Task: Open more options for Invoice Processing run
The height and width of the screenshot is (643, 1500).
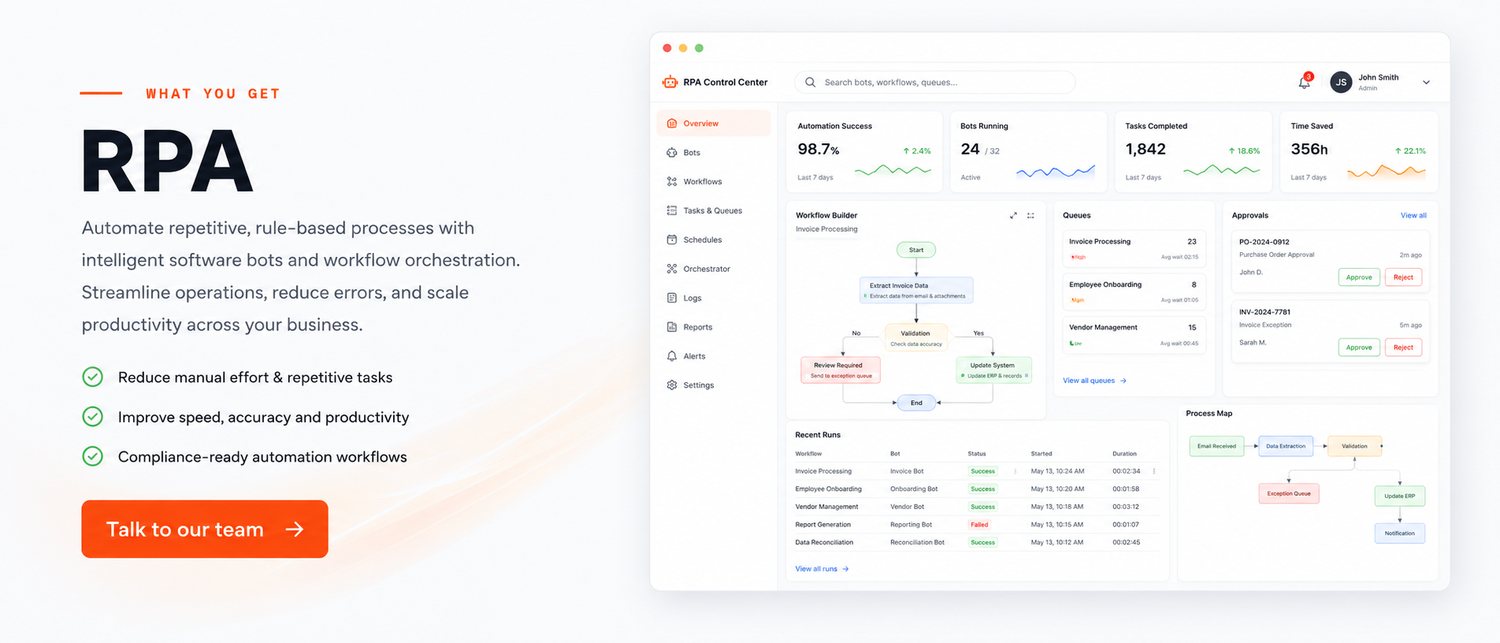Action: (1154, 471)
